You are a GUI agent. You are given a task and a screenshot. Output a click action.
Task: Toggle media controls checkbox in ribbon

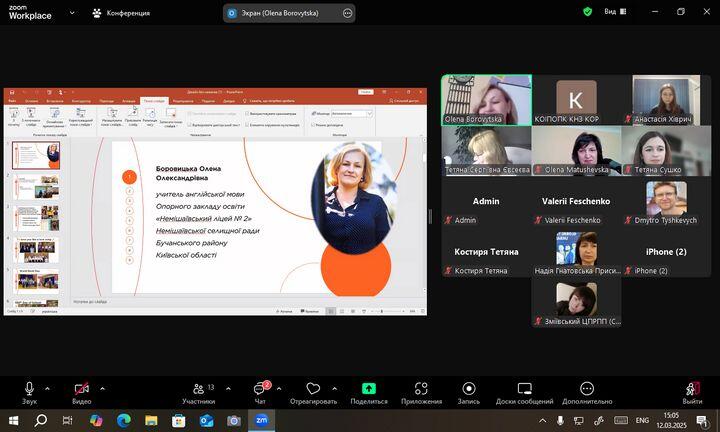(x=272, y=125)
